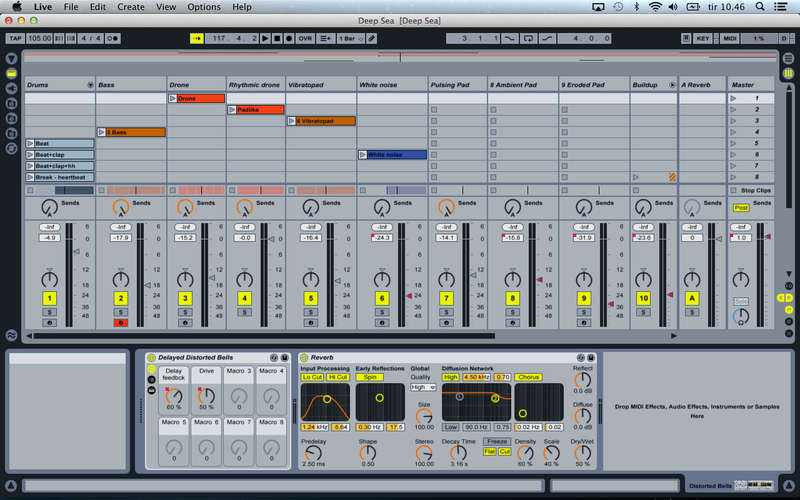Click the transport Stop button
The height and width of the screenshot is (500, 800).
(x=277, y=38)
